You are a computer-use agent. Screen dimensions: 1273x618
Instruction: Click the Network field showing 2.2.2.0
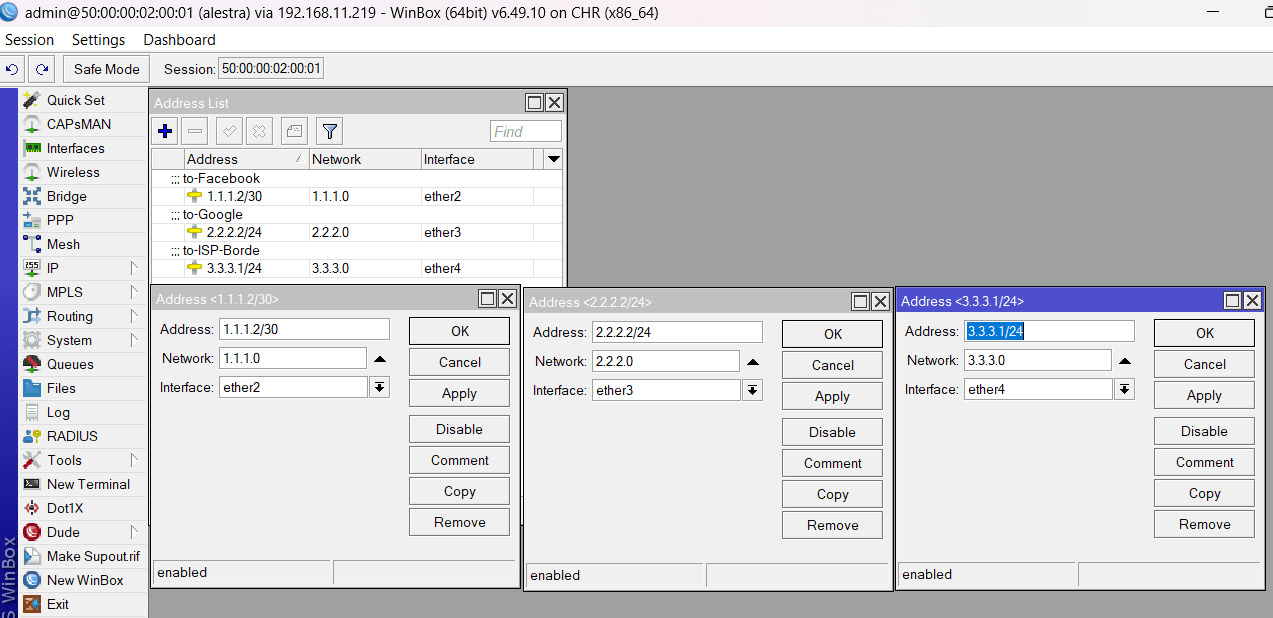[x=665, y=361]
